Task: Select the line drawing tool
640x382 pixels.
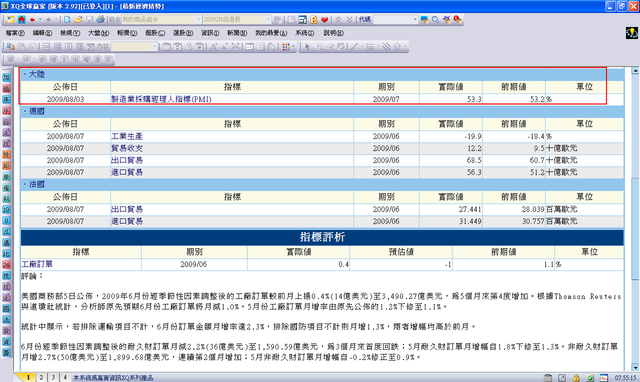Action: click(354, 47)
